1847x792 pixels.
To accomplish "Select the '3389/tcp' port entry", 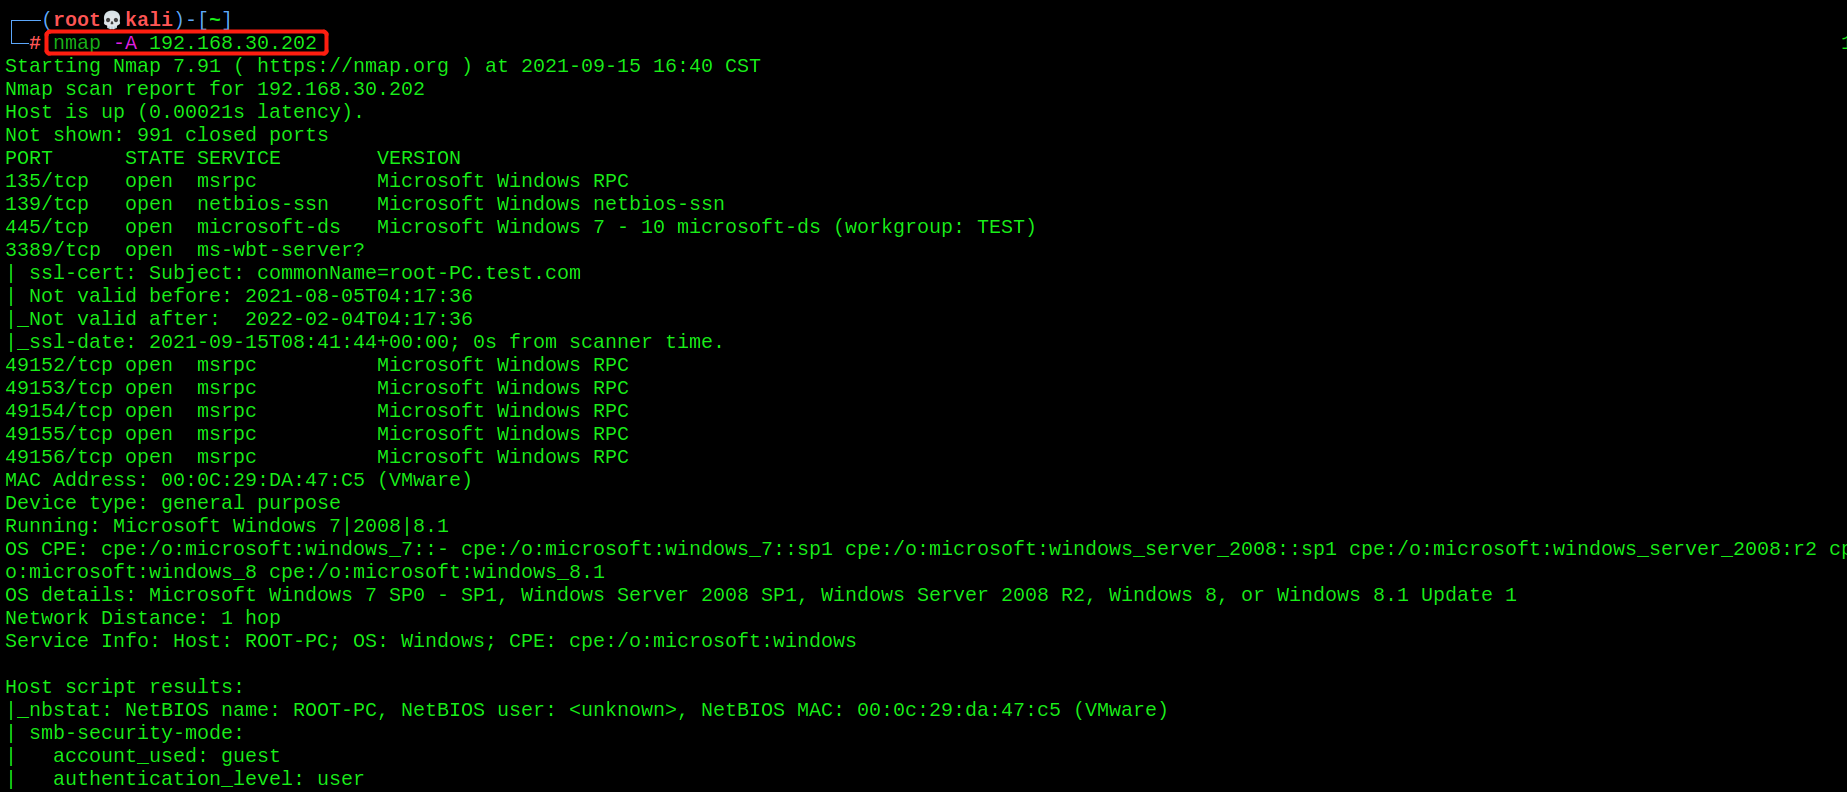I will [53, 250].
